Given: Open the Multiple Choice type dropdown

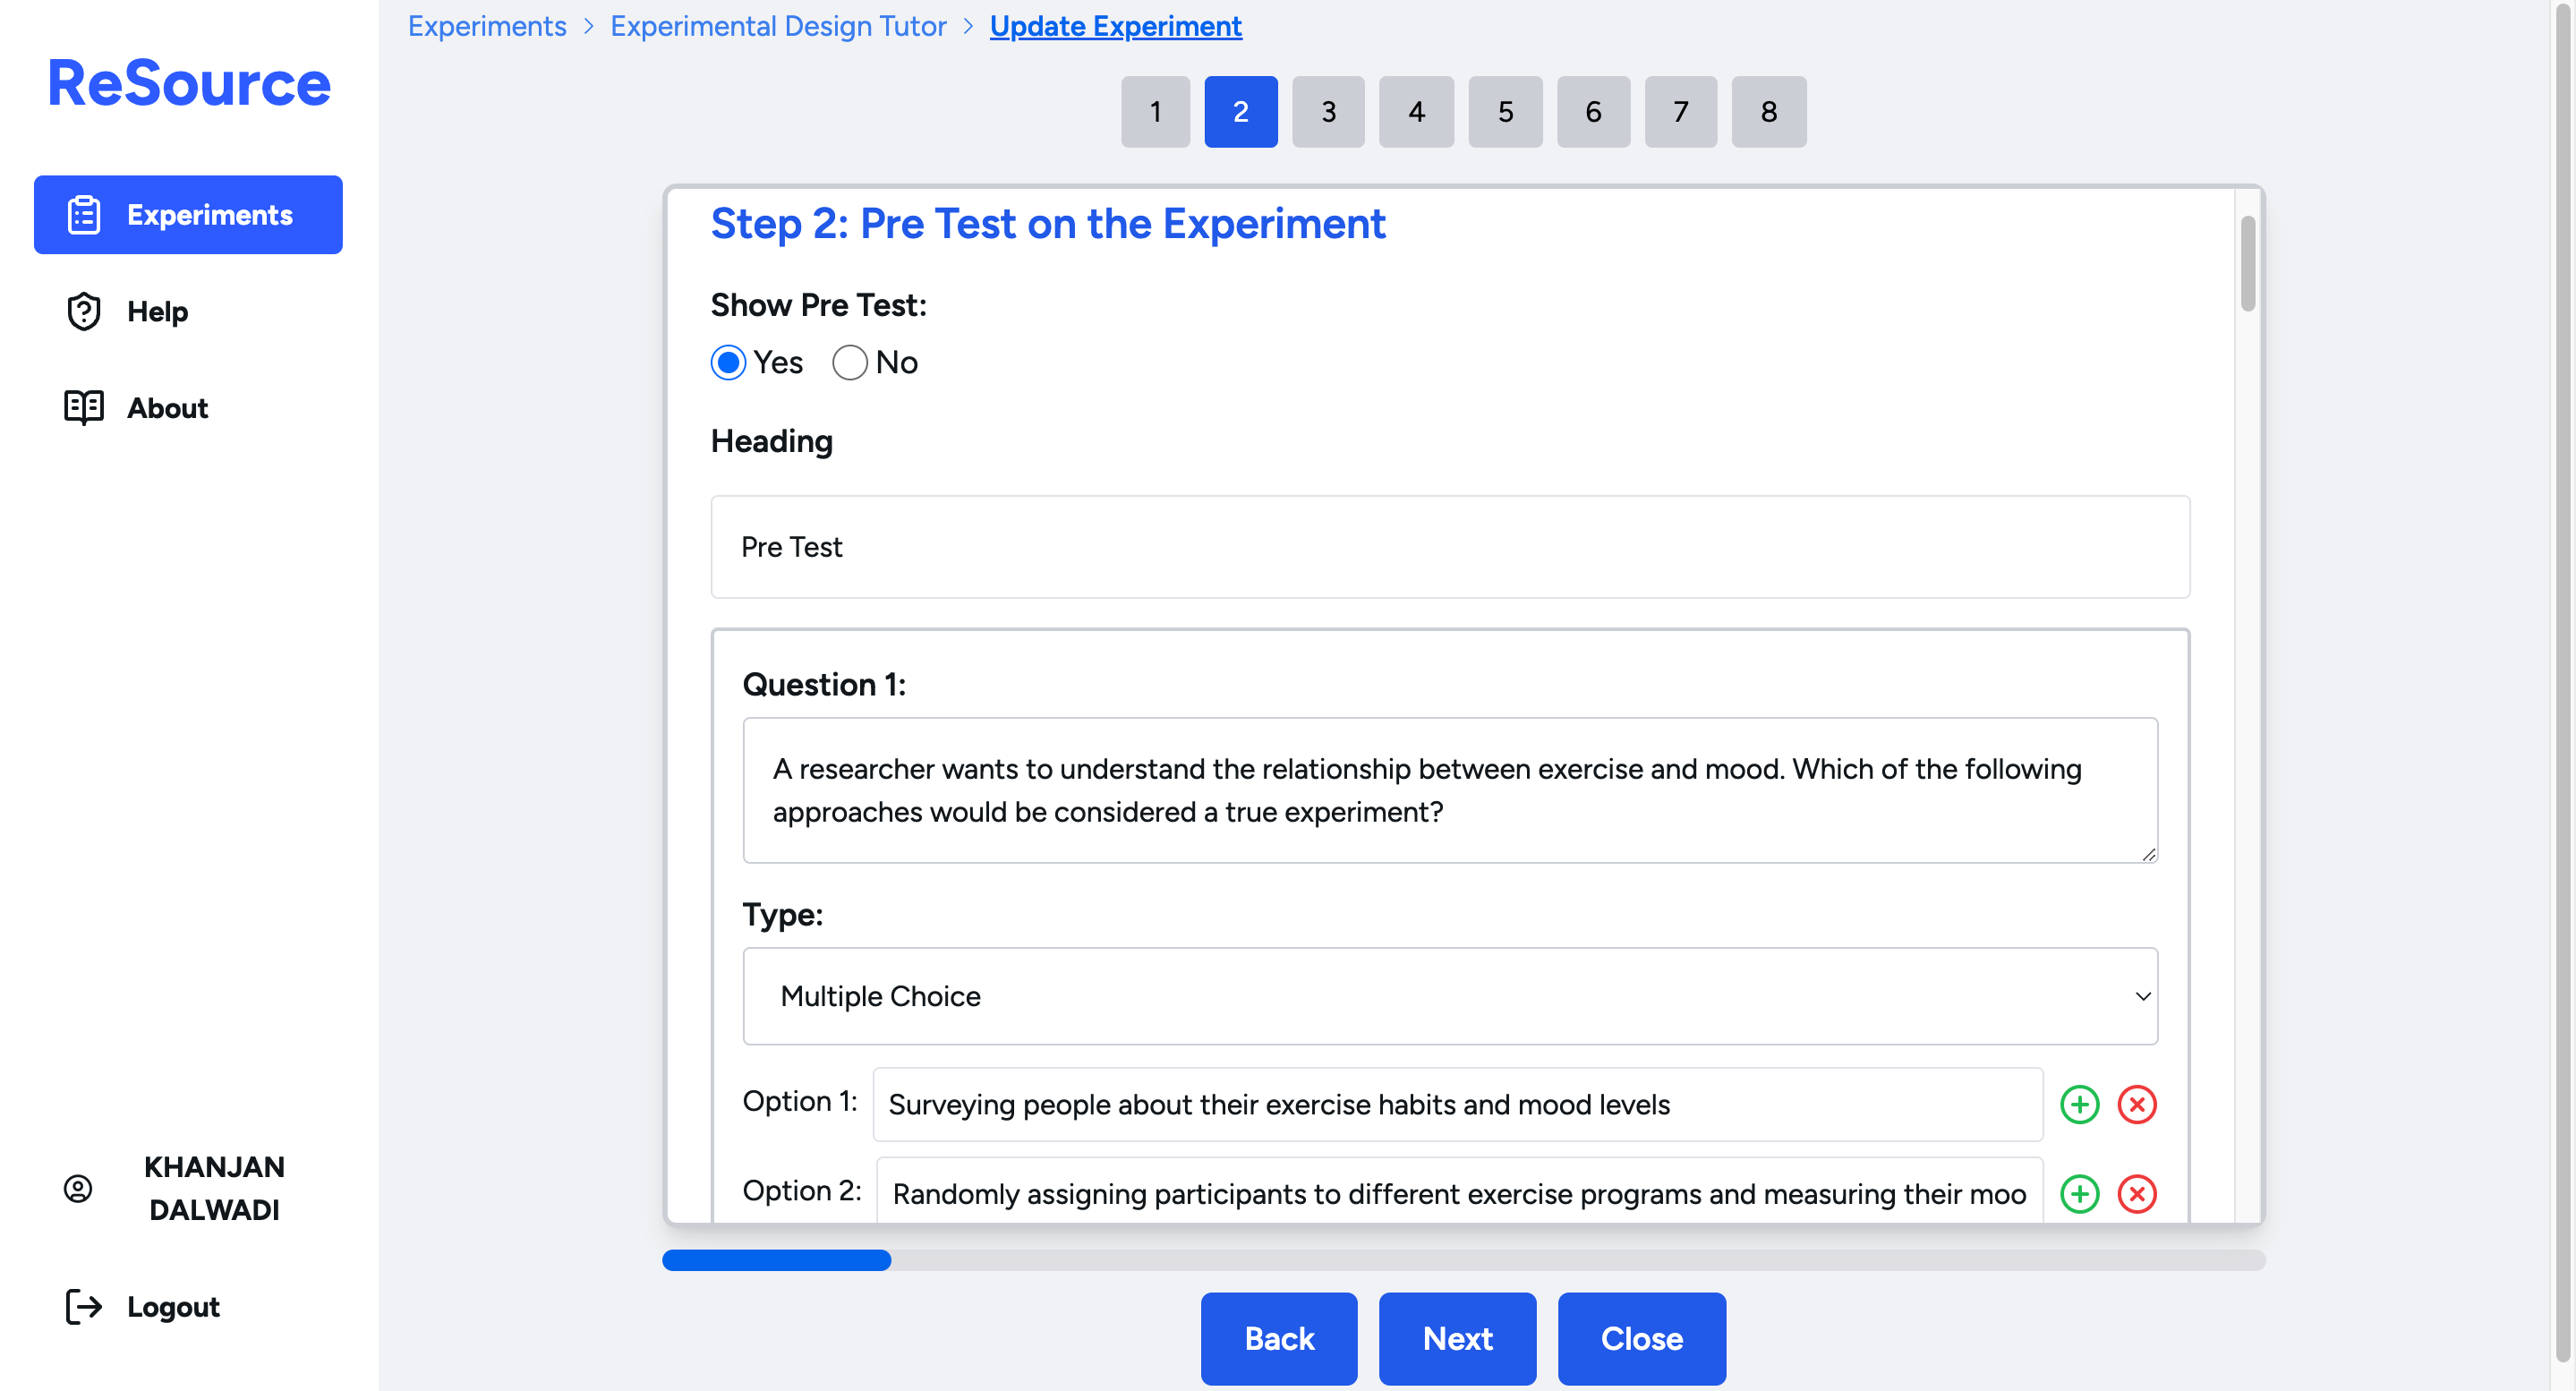Looking at the screenshot, I should [1449, 996].
